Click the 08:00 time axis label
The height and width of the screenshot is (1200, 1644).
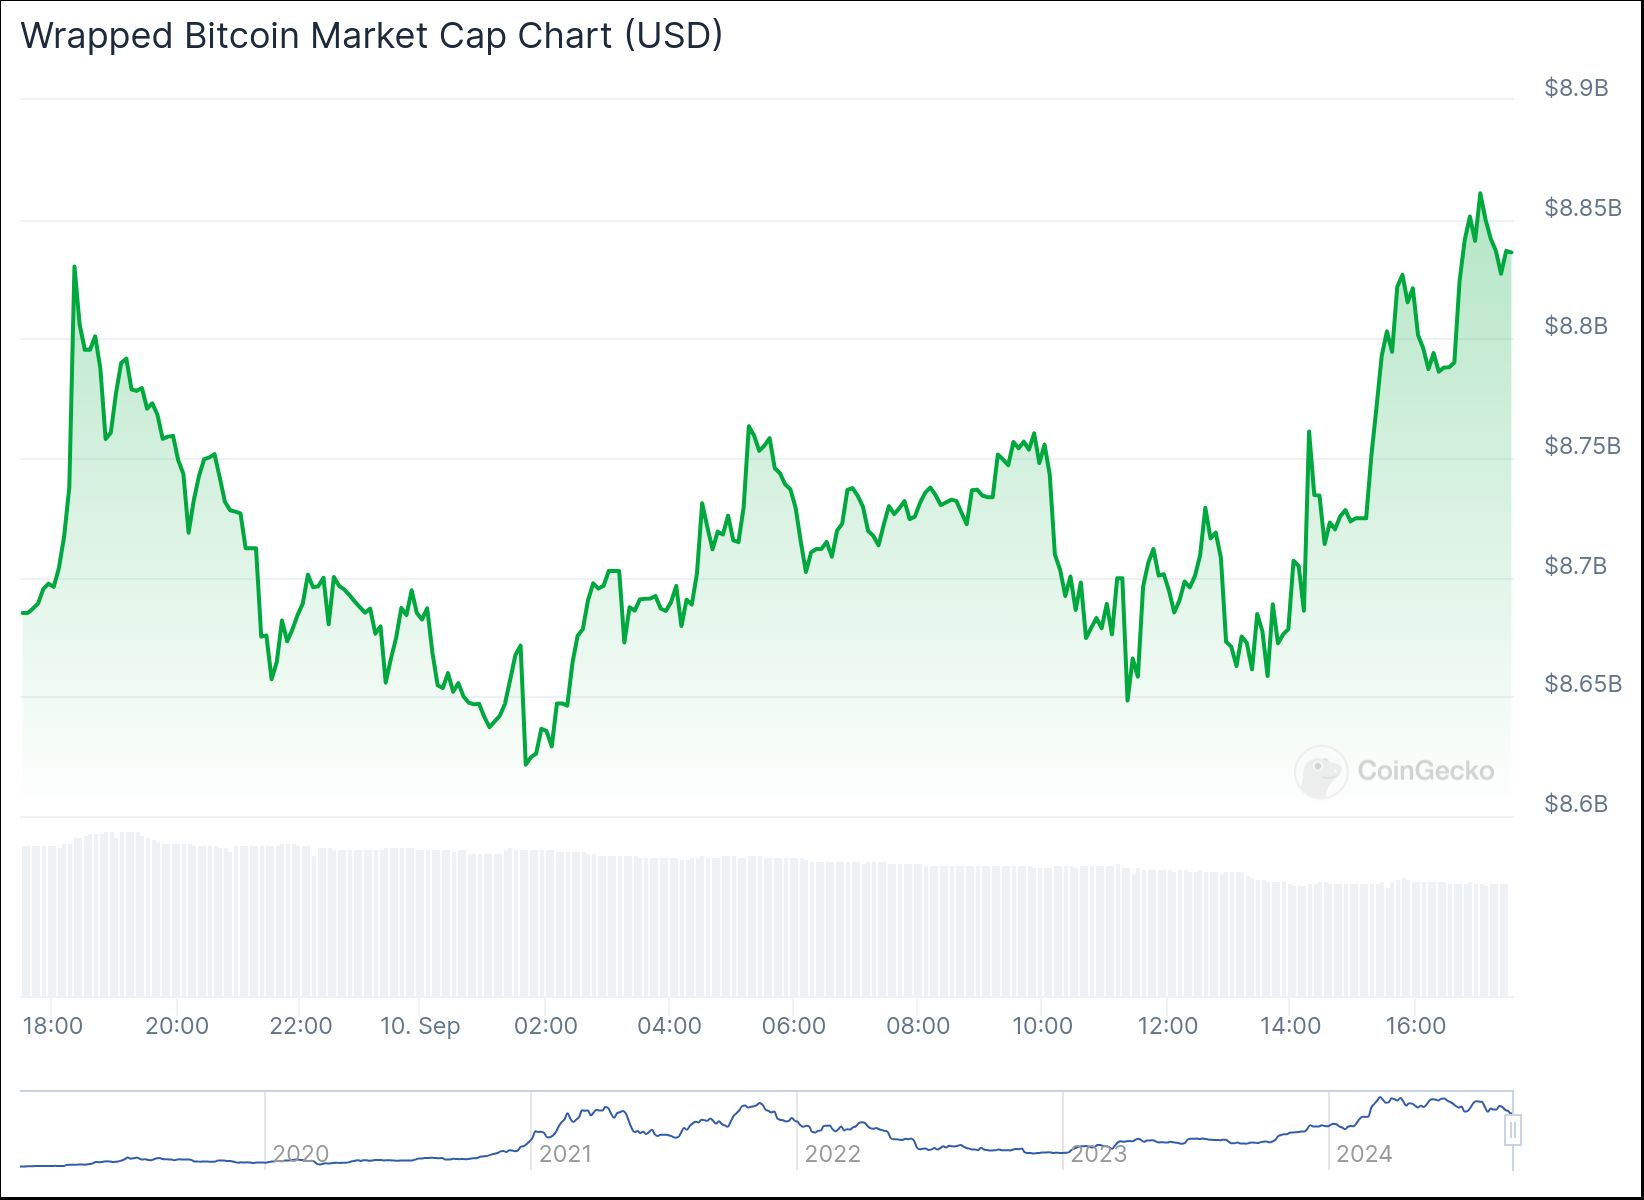[918, 1026]
